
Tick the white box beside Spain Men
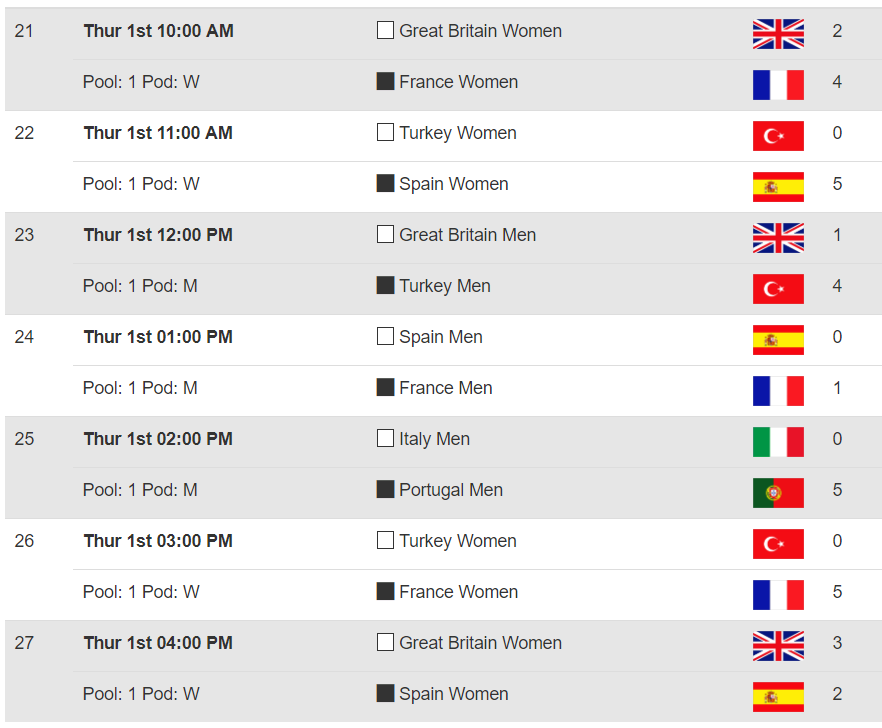click(385, 337)
